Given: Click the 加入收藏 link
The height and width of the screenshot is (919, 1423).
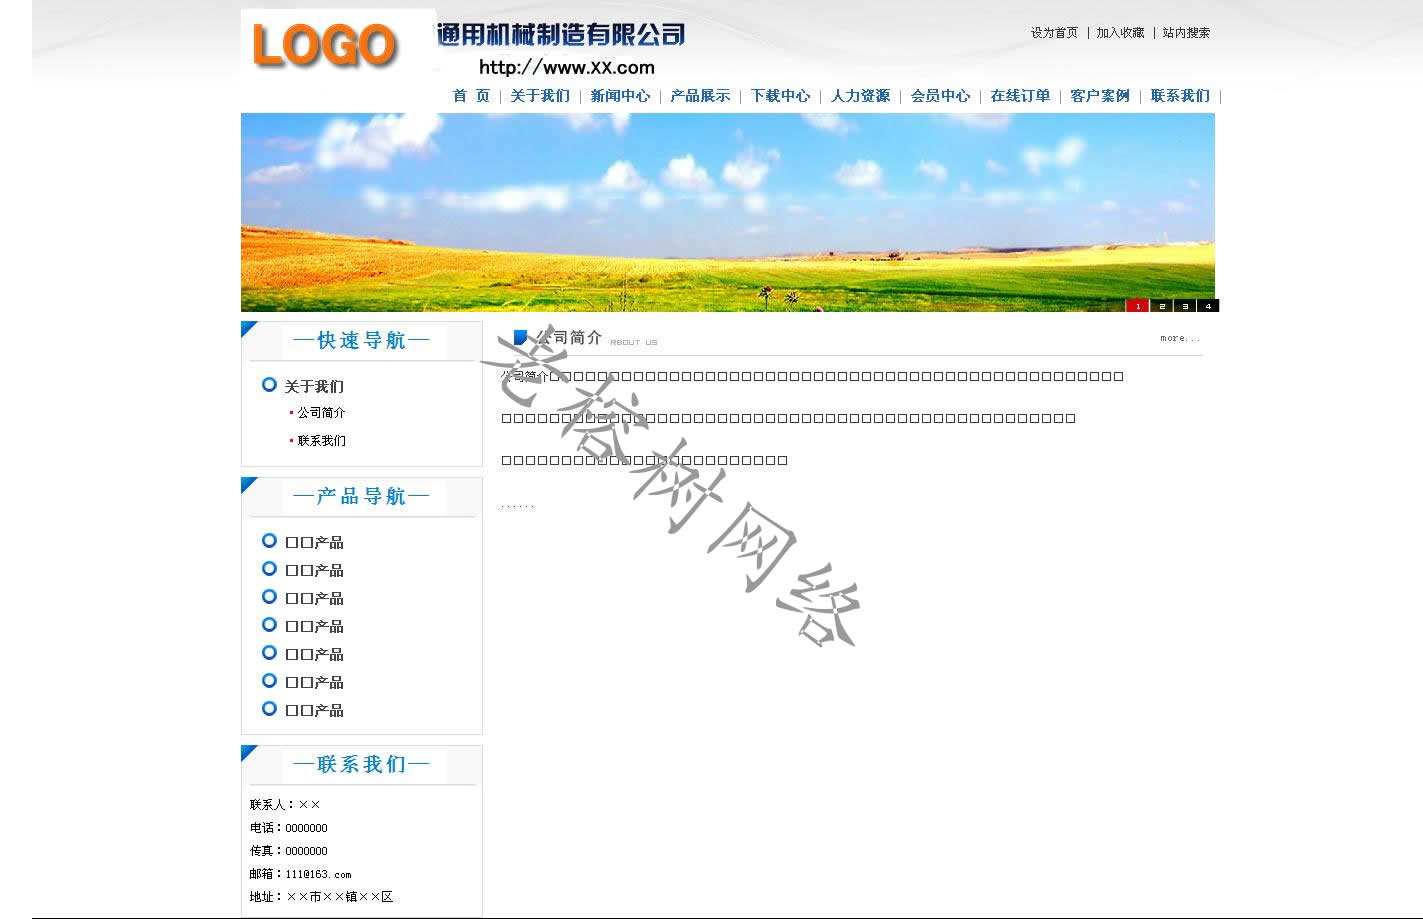Looking at the screenshot, I should coord(1120,33).
